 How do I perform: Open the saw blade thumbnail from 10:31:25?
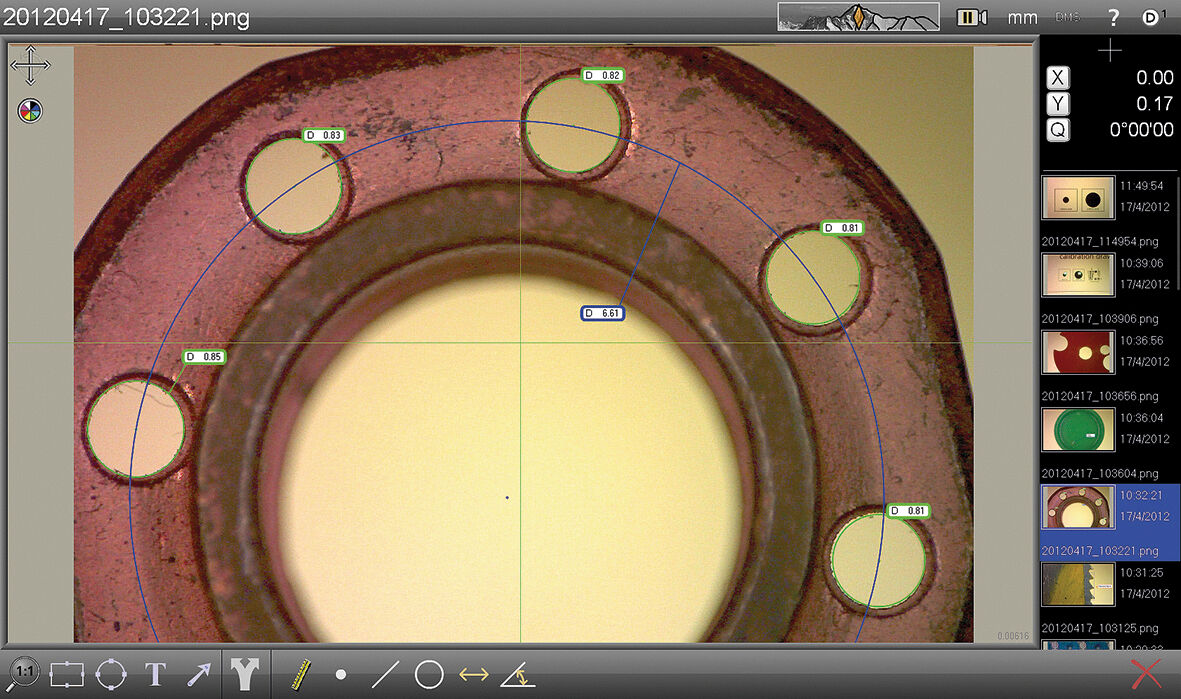click(1078, 584)
